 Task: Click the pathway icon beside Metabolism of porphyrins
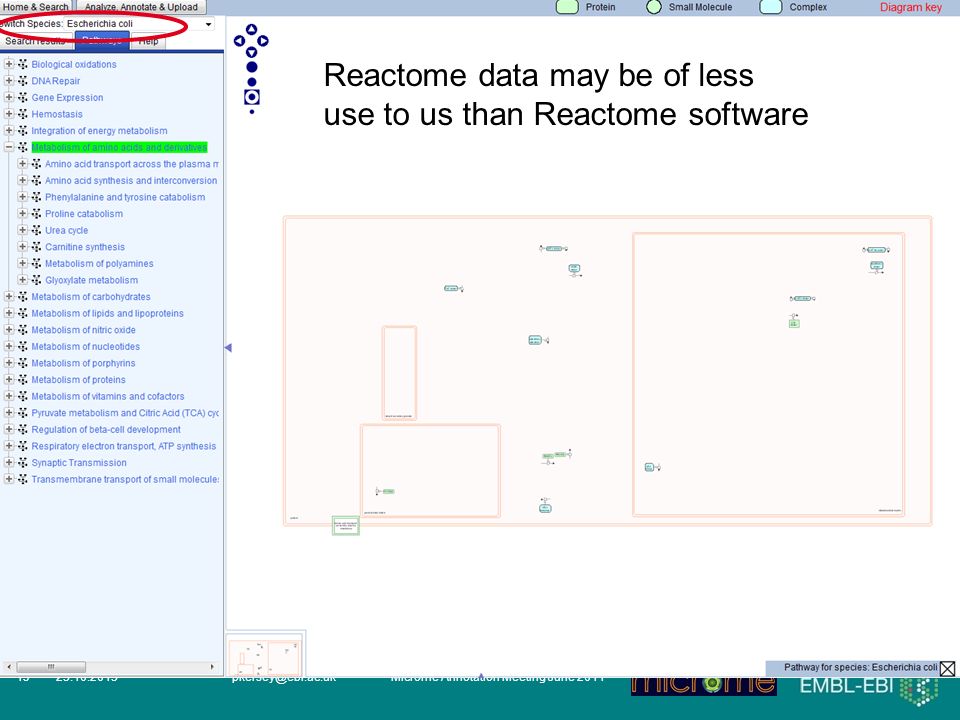coord(23,363)
